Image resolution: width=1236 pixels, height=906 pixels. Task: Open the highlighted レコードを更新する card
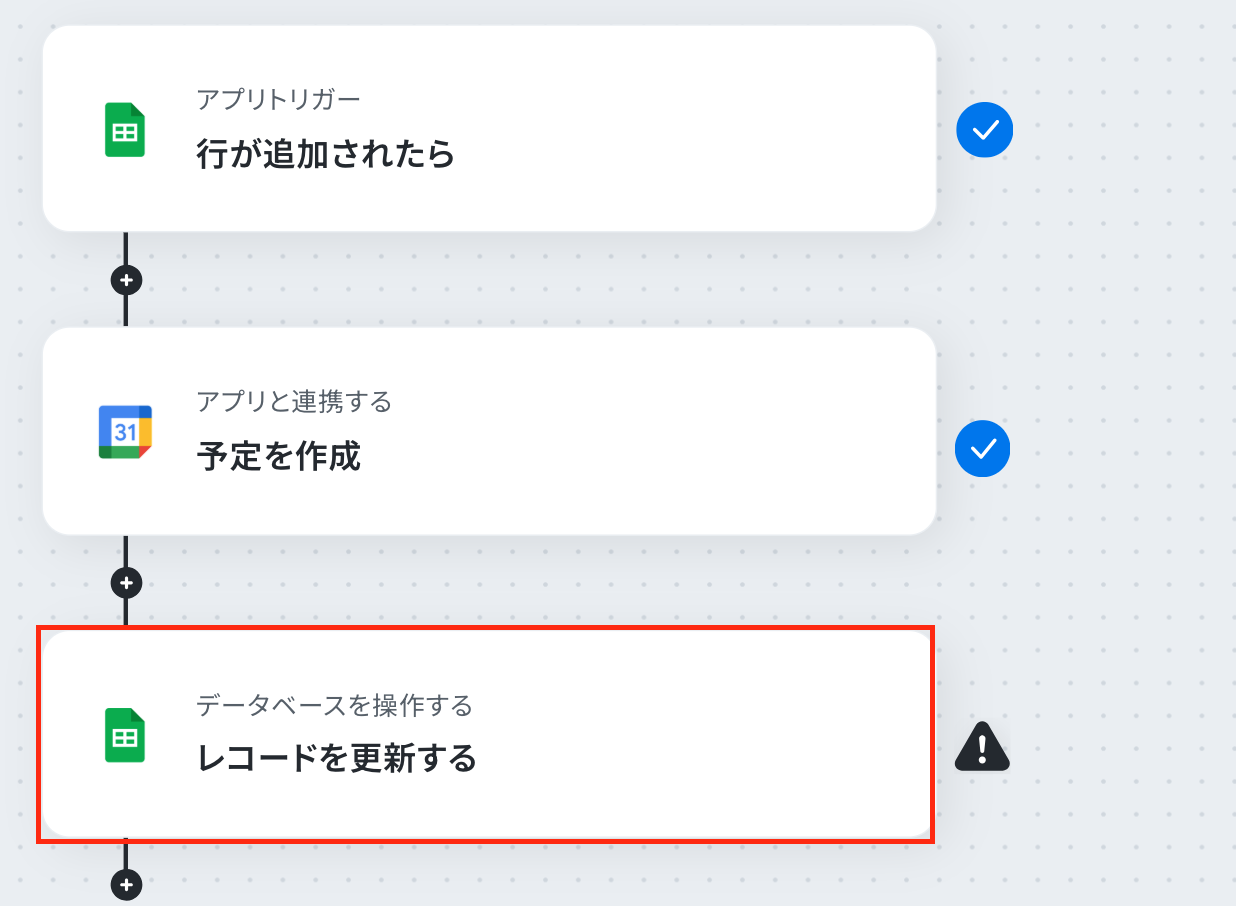pos(487,735)
